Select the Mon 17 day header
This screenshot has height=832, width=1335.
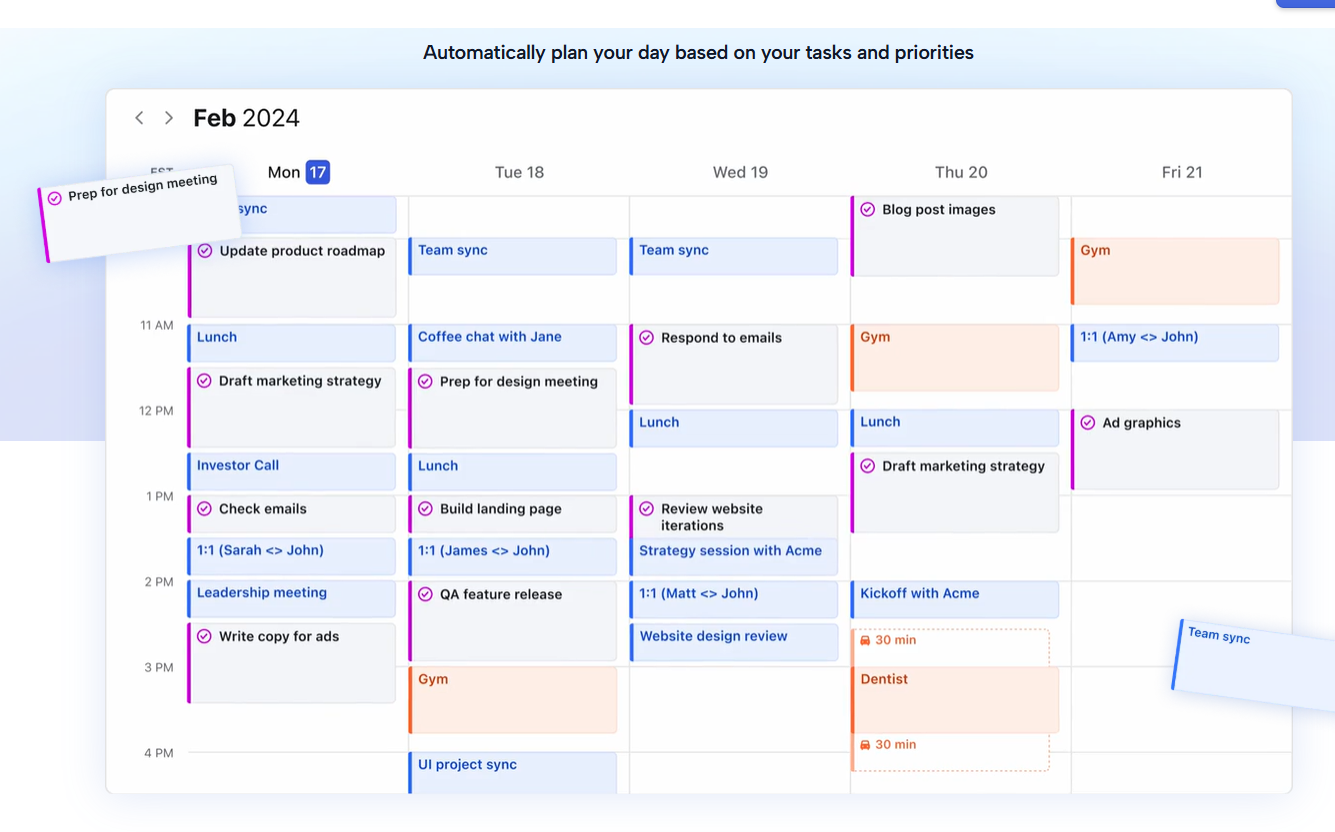click(x=298, y=172)
